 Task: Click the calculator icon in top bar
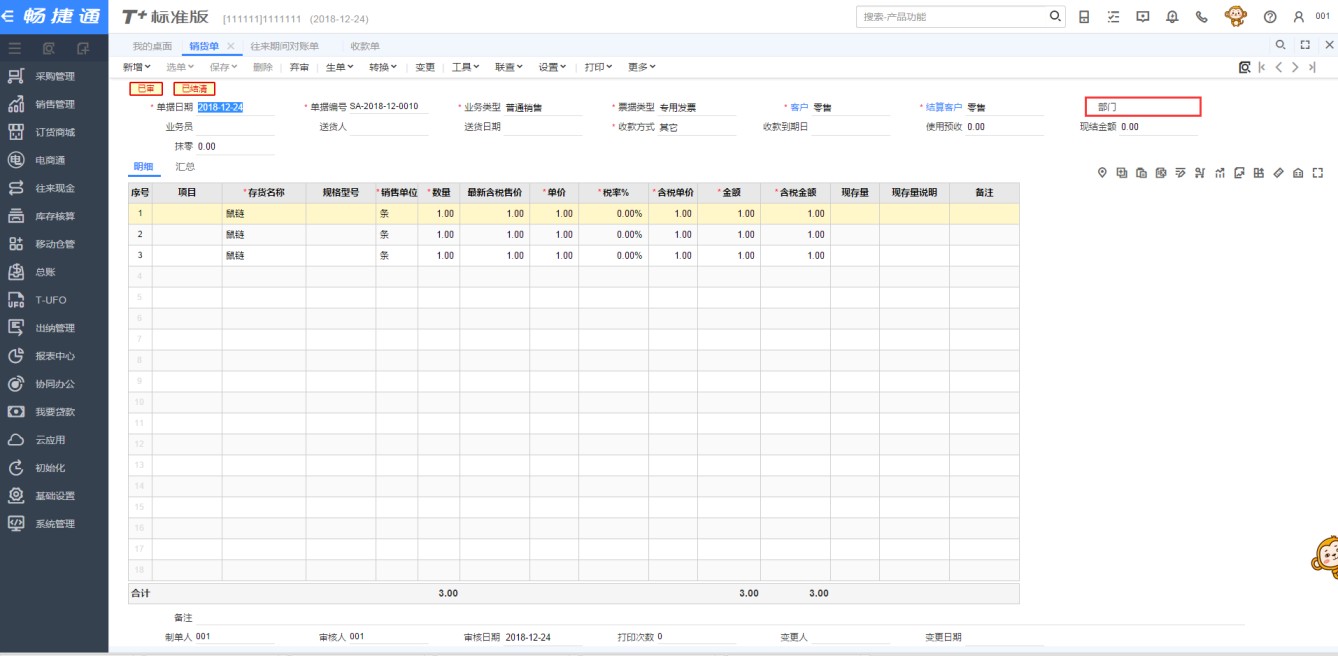click(x=1084, y=17)
